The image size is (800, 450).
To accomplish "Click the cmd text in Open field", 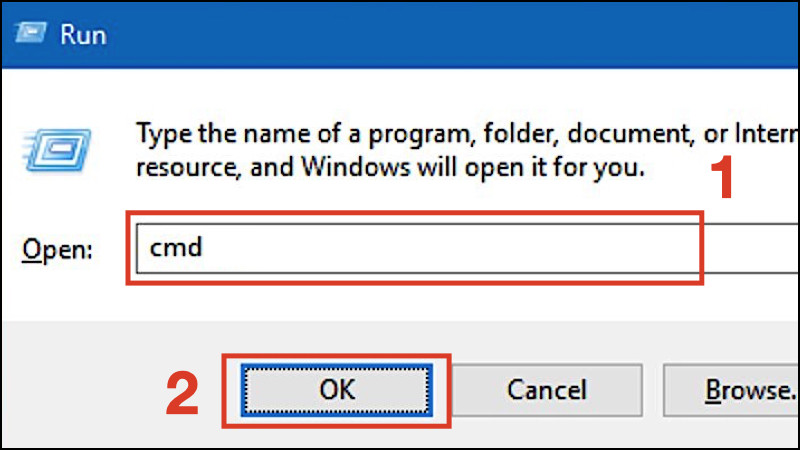I will (x=176, y=247).
